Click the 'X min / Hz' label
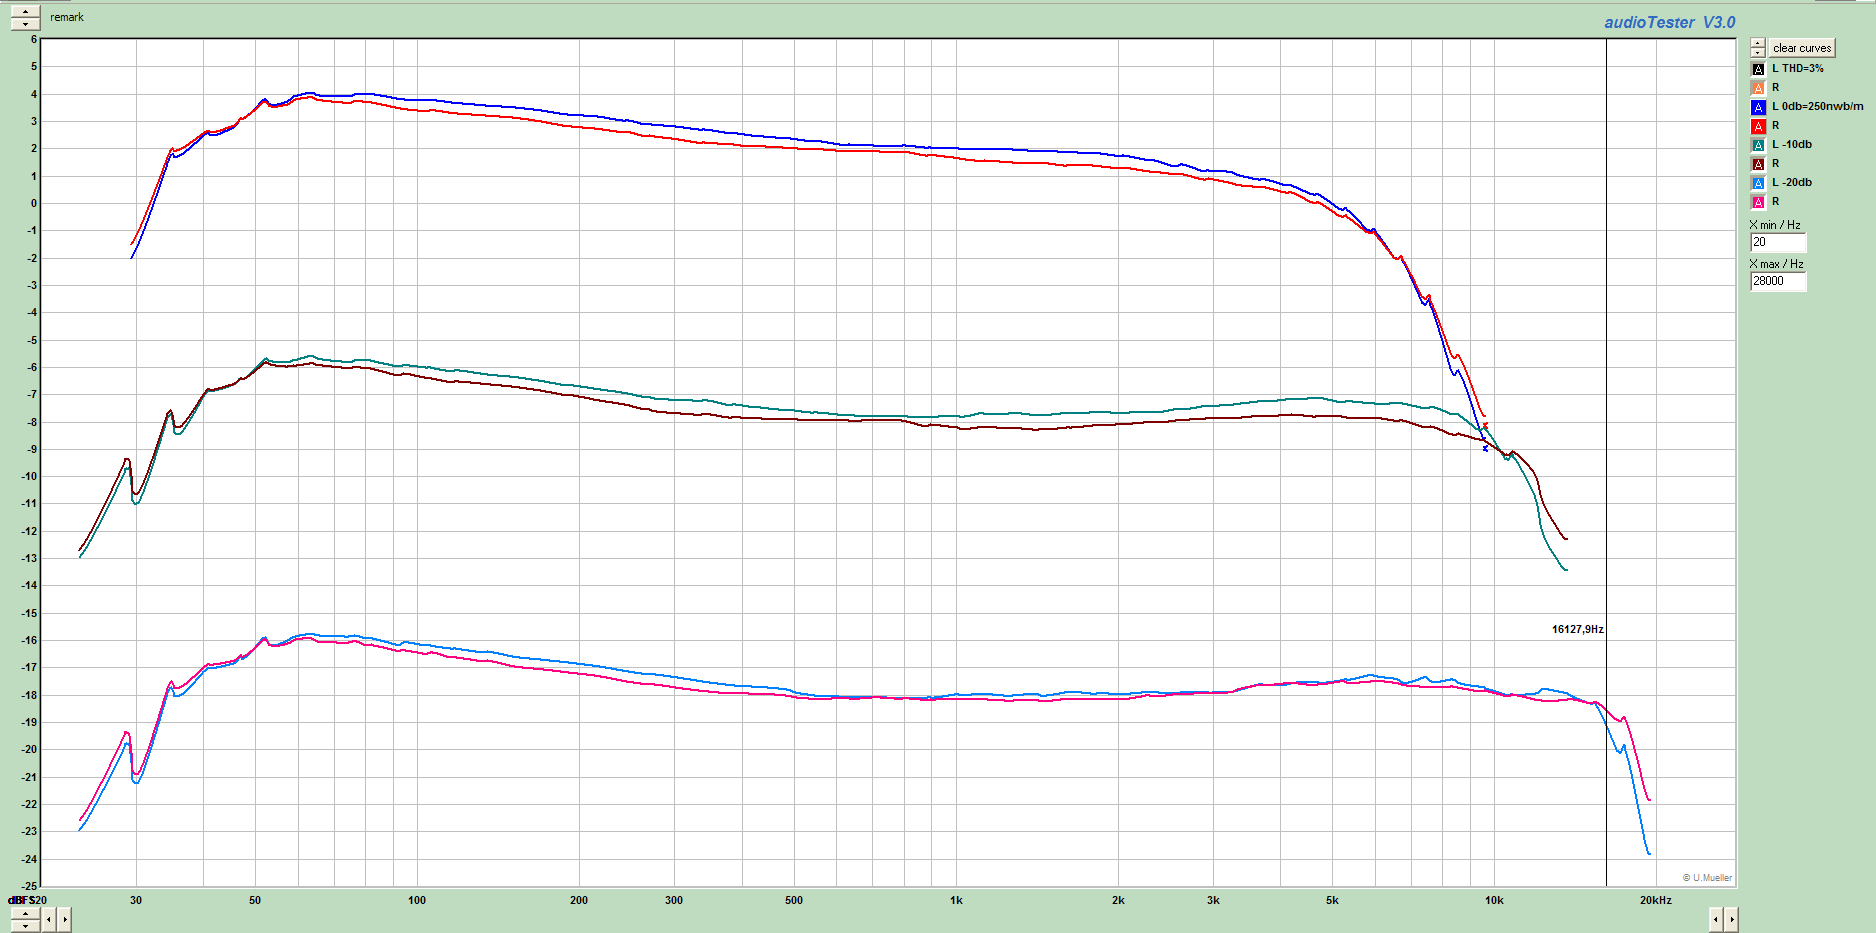Viewport: 1876px width, 933px height. pyautogui.click(x=1775, y=225)
